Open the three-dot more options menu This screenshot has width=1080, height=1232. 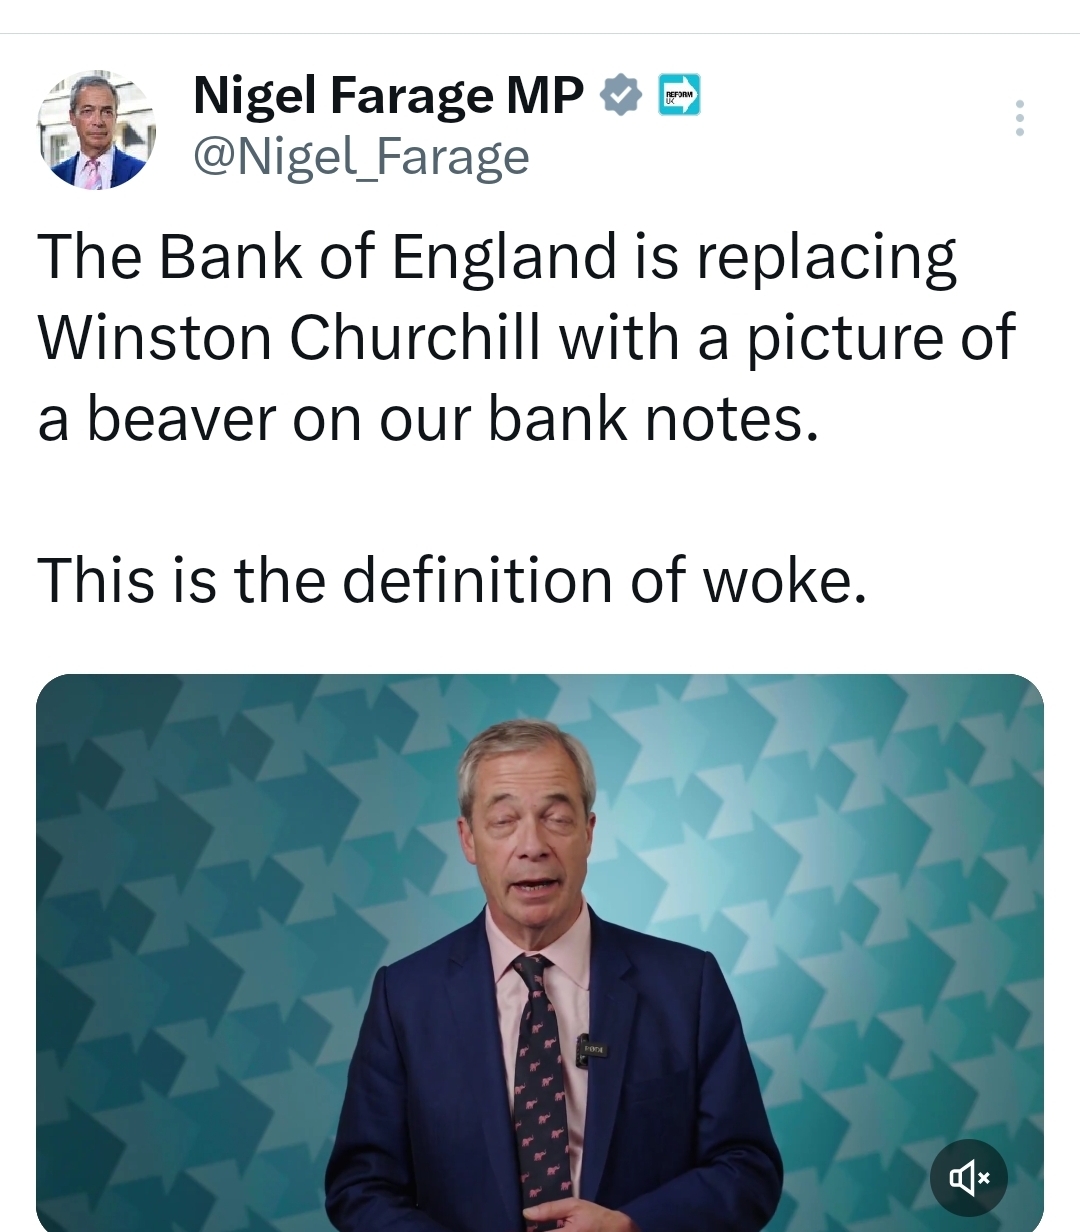pos(1019,118)
